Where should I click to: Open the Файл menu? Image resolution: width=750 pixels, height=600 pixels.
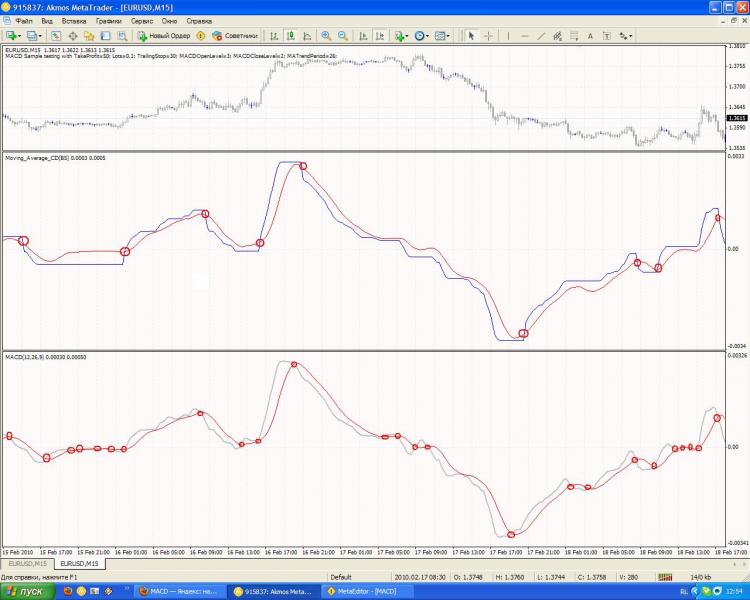point(24,21)
